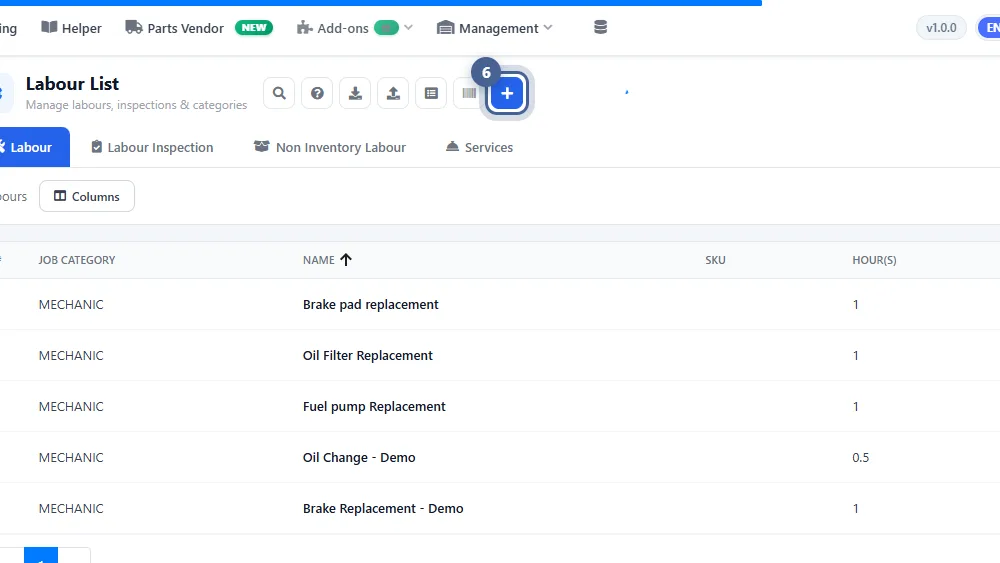Click the Add-ons puzzle icon
The height and width of the screenshot is (563, 1000).
304,28
